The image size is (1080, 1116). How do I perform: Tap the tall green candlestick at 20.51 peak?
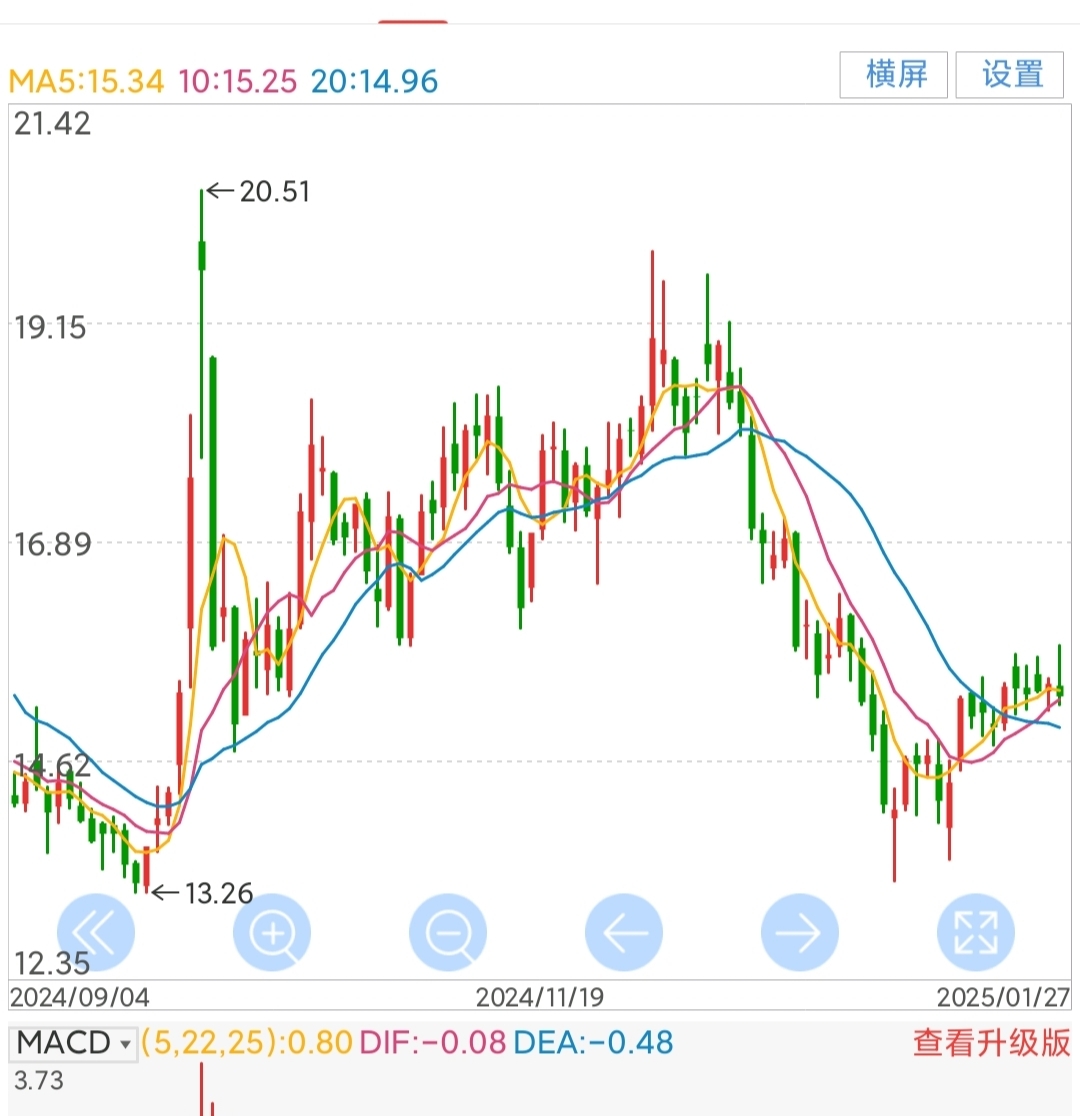pos(202,324)
